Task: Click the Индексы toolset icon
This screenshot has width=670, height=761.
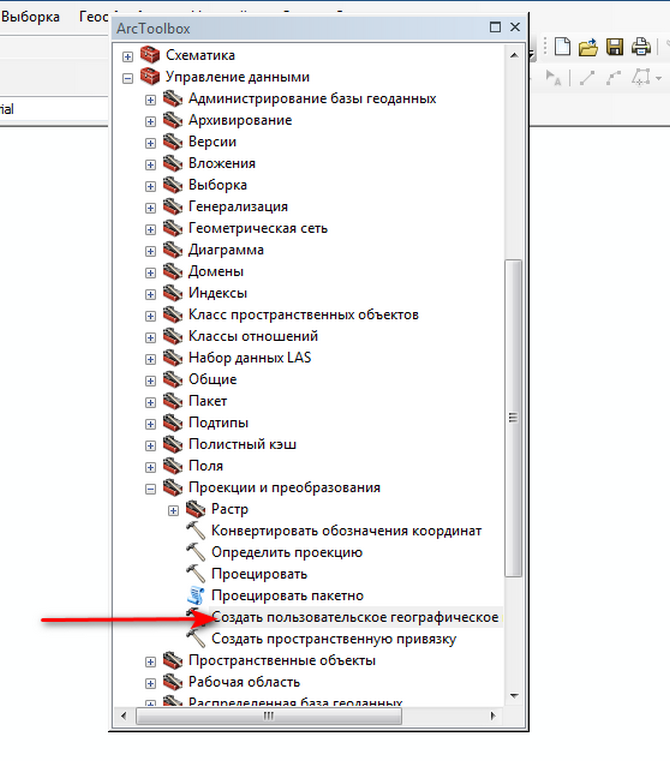Action: [x=172, y=293]
